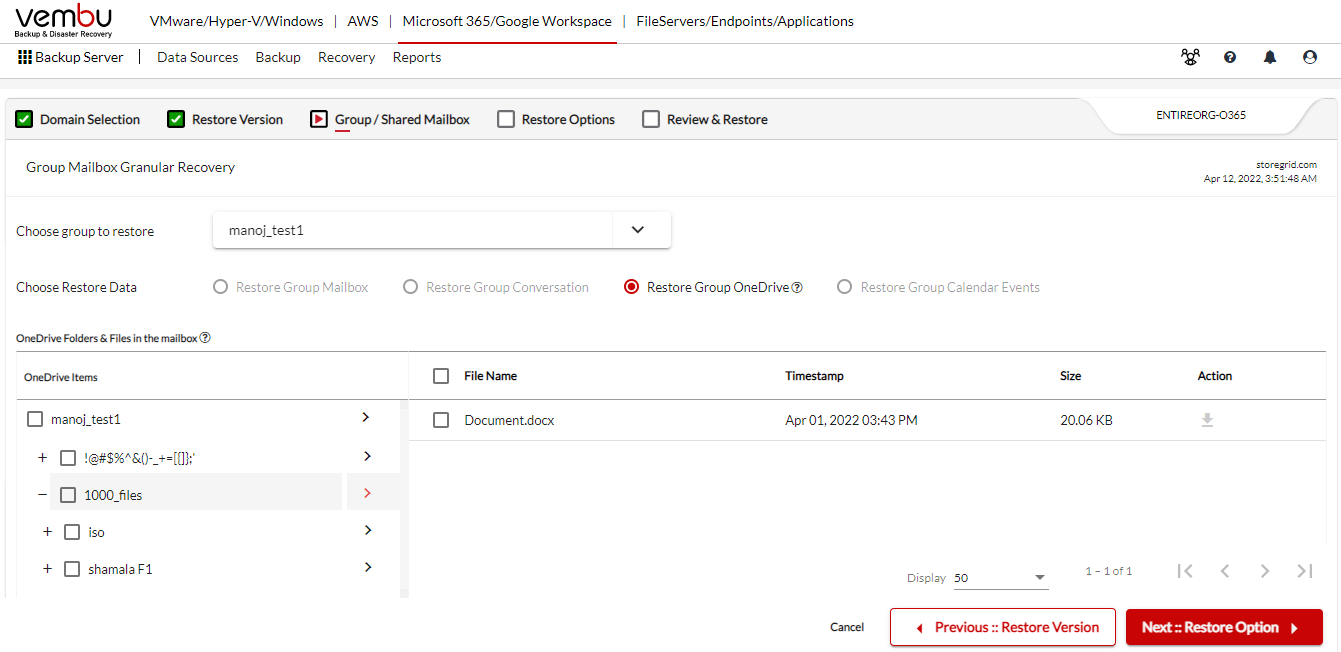1341x652 pixels.
Task: Tick the select-all File Name header checkbox
Action: click(x=441, y=376)
